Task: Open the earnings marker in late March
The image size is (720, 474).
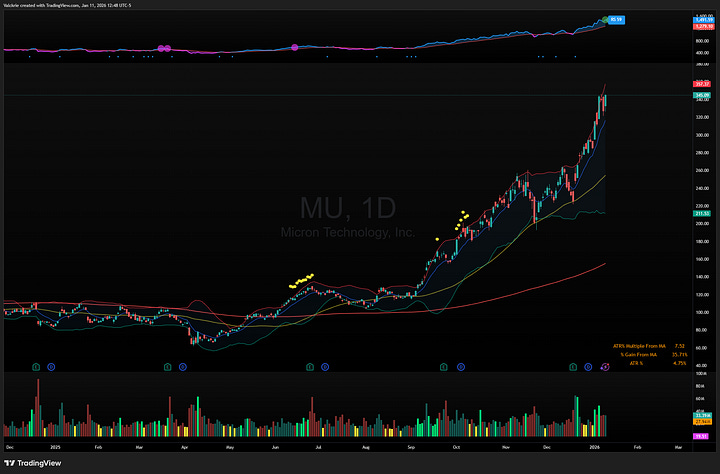Action: [x=168, y=367]
